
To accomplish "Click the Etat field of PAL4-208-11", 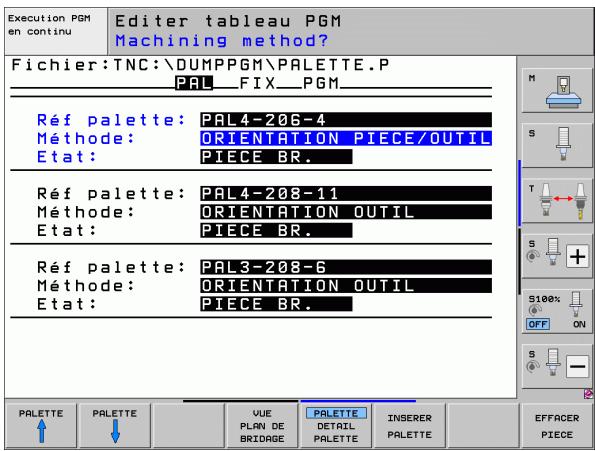I will (276, 230).
